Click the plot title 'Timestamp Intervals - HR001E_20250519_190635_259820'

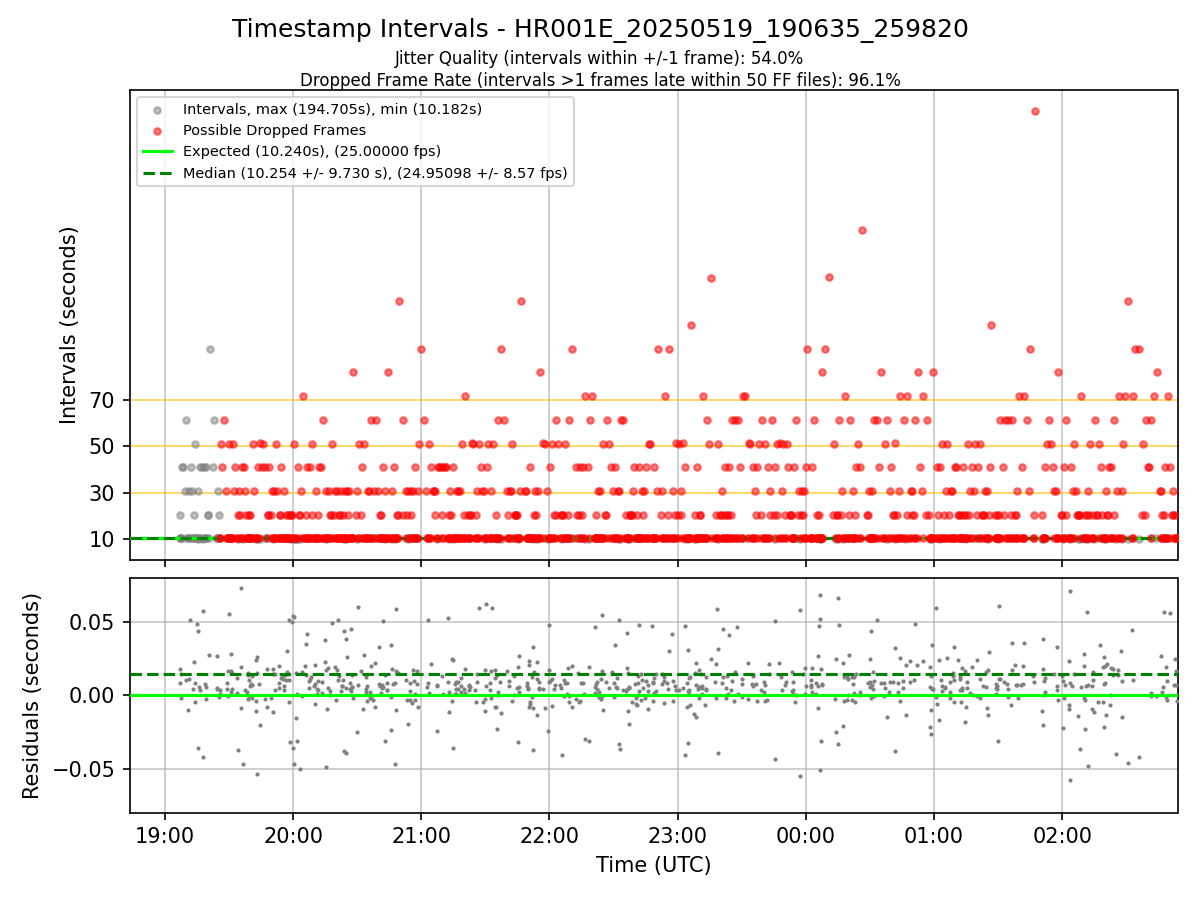point(600,29)
